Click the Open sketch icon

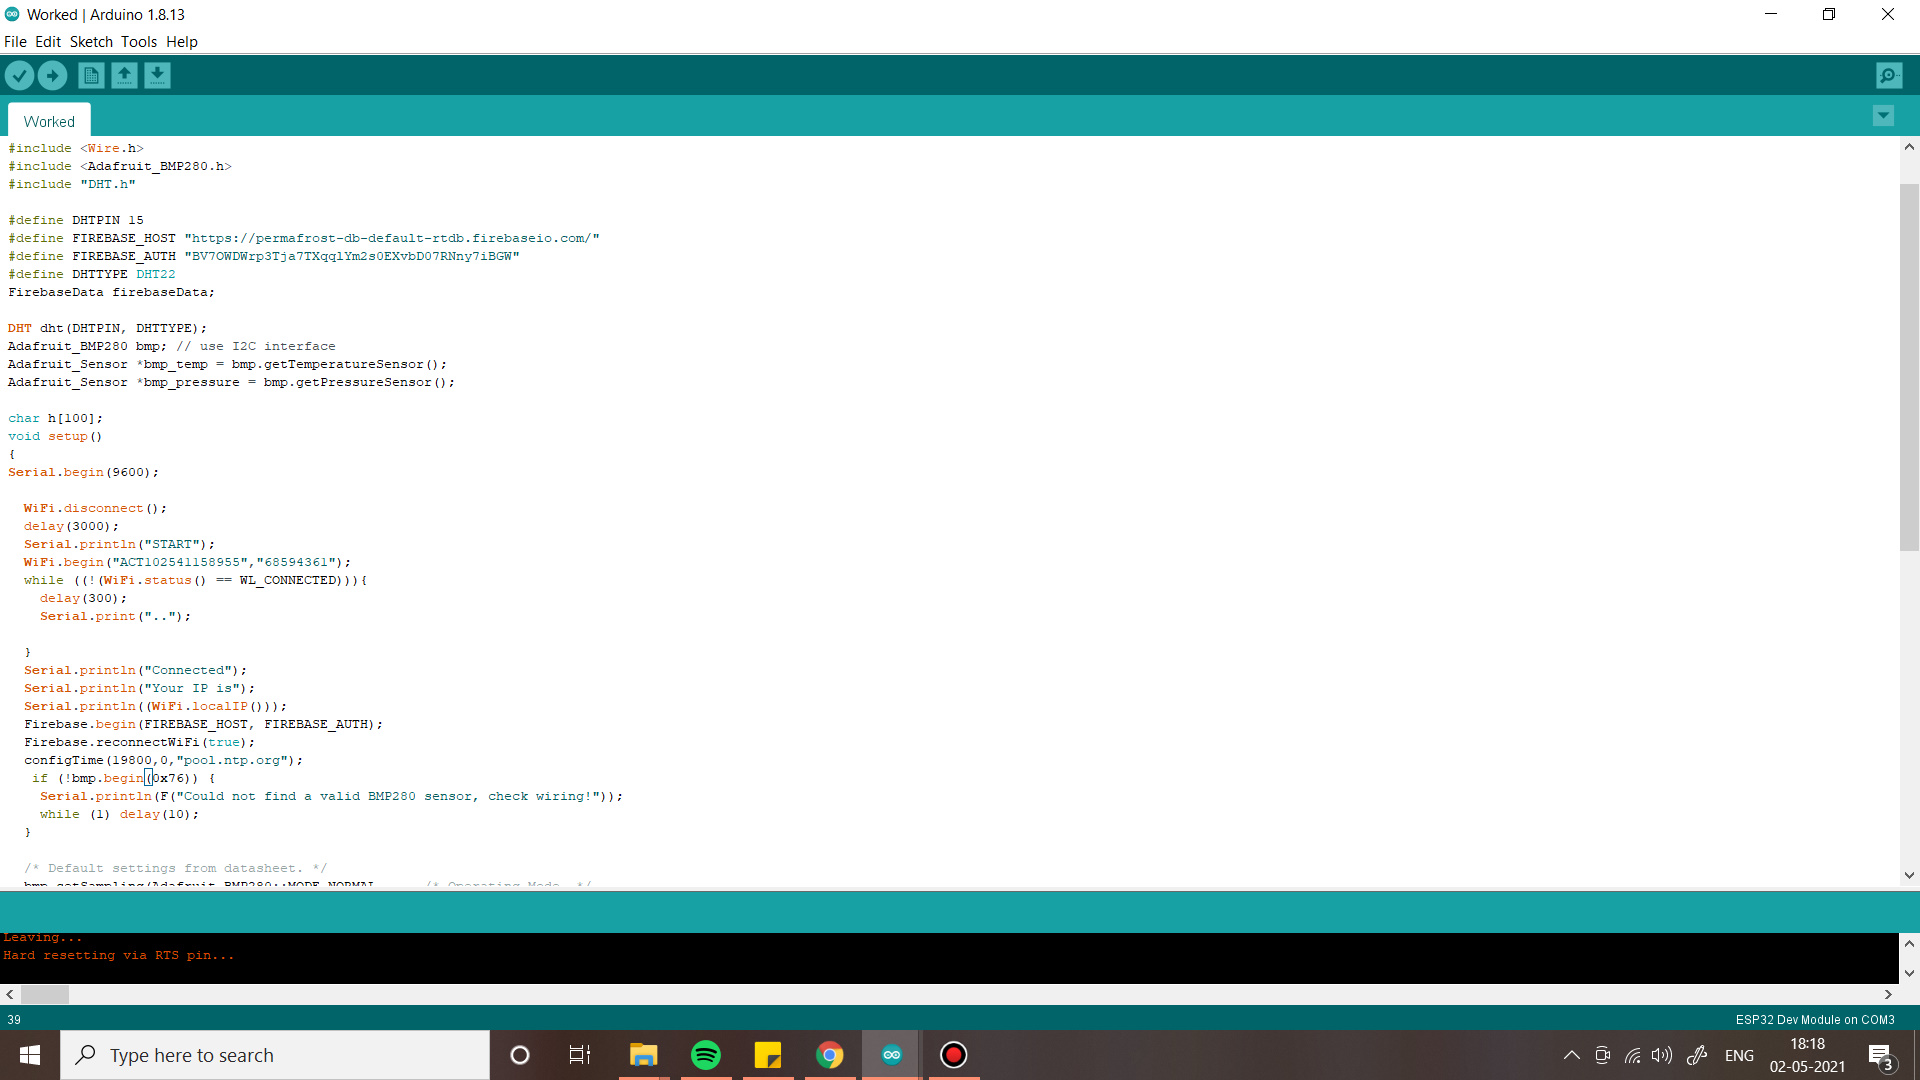tap(124, 75)
